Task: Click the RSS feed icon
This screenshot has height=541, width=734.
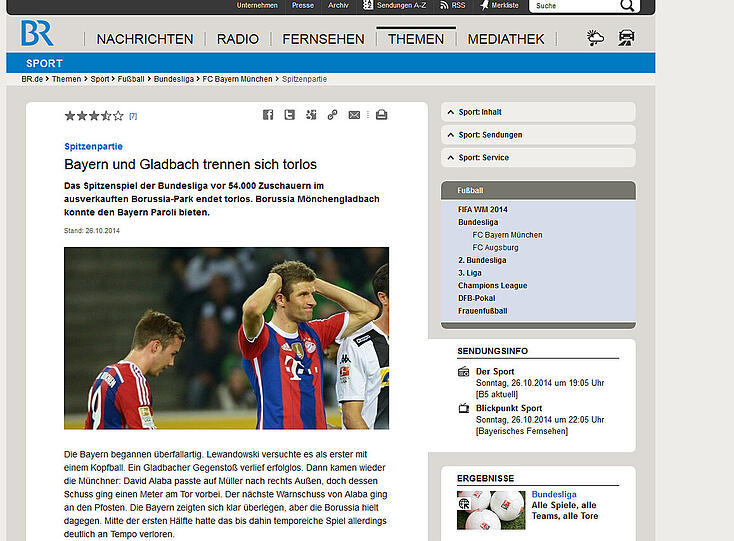Action: pyautogui.click(x=444, y=5)
